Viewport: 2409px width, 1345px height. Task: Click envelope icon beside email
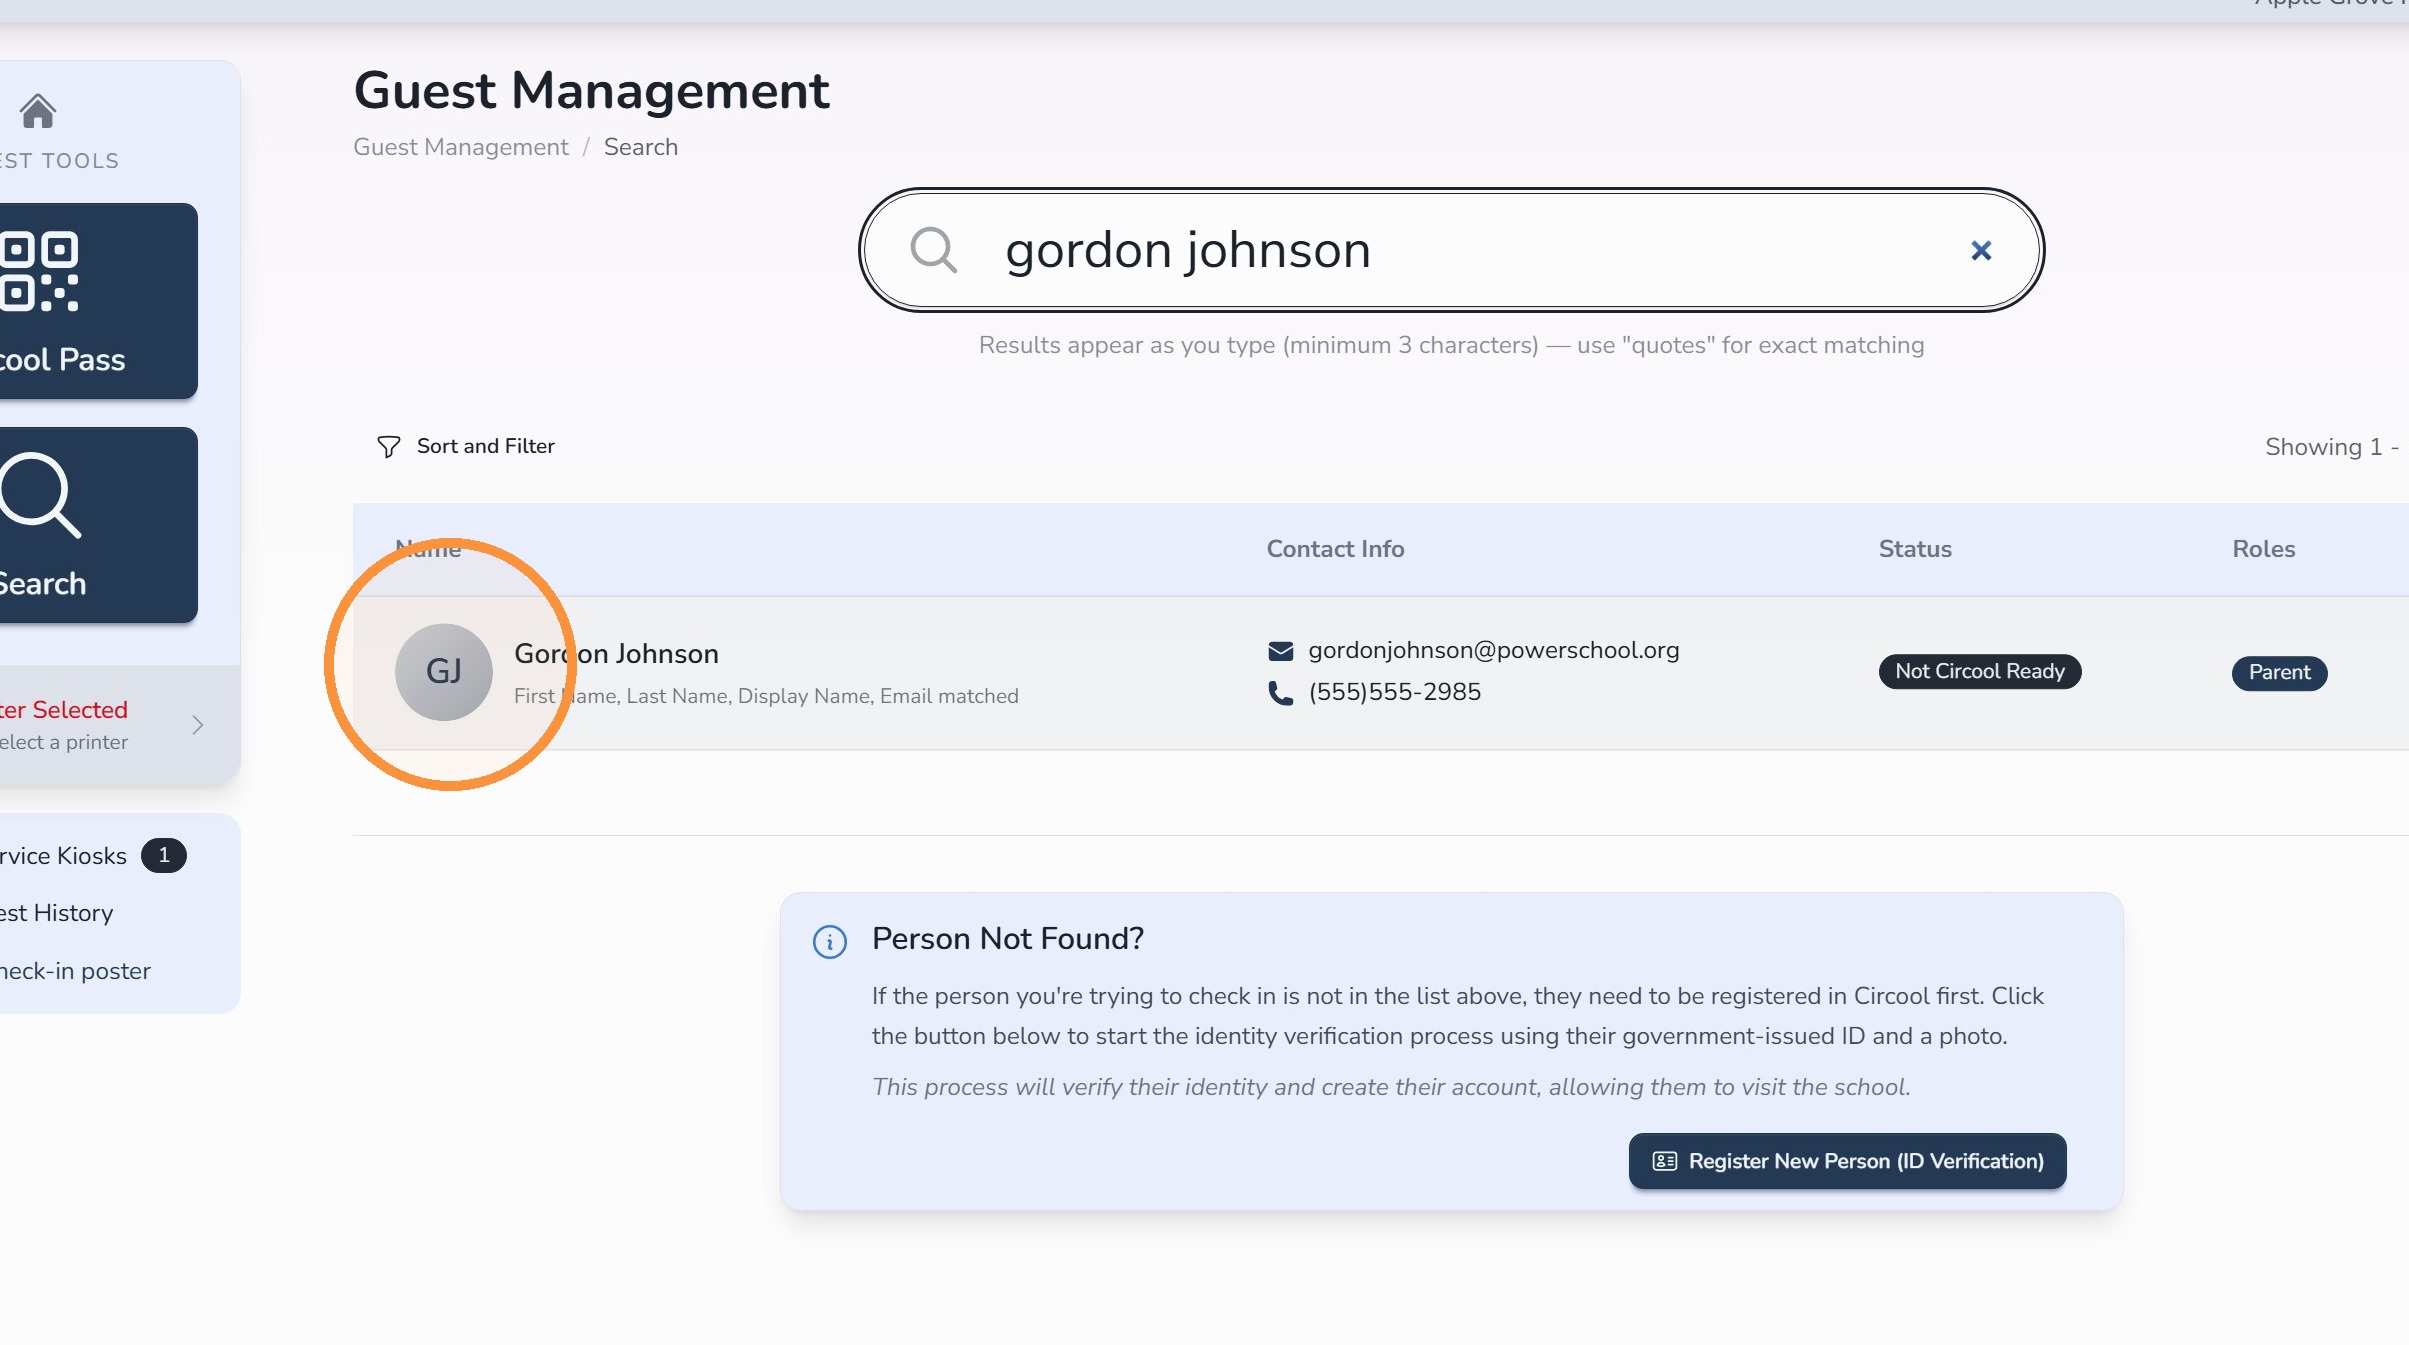(x=1281, y=651)
